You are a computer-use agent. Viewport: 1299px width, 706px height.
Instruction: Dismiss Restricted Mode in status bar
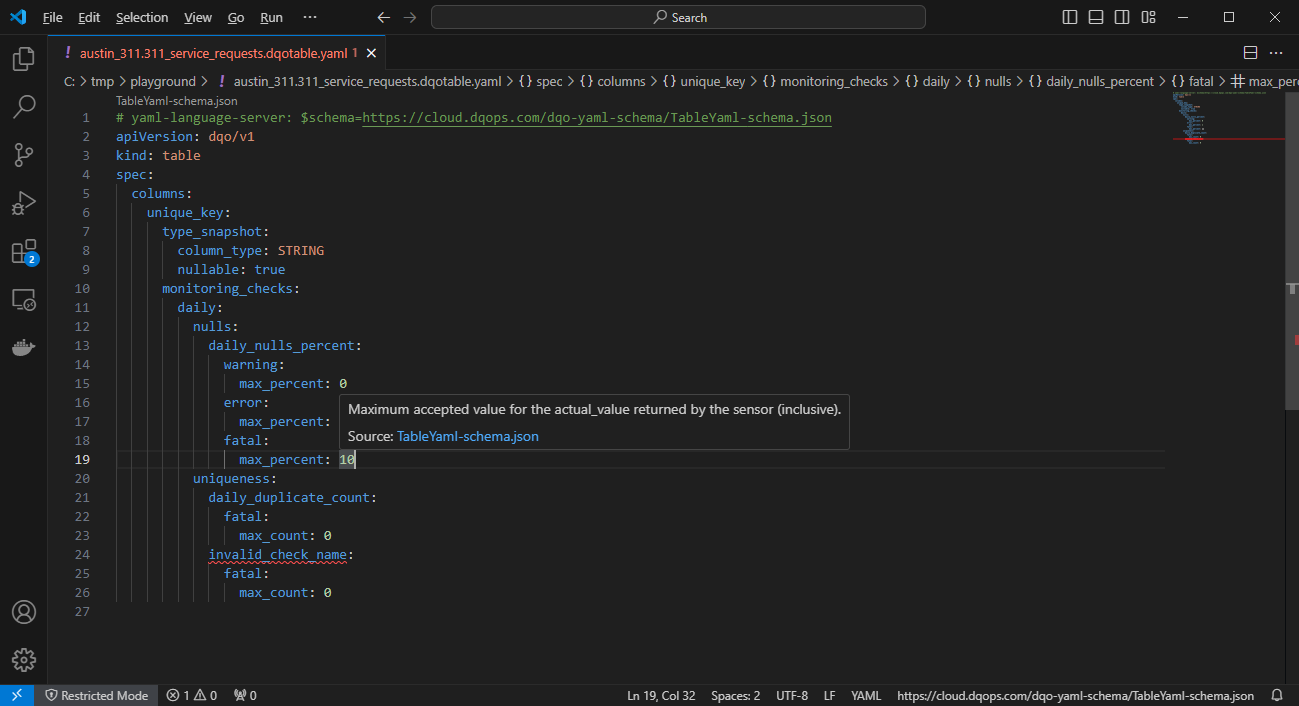(x=97, y=695)
